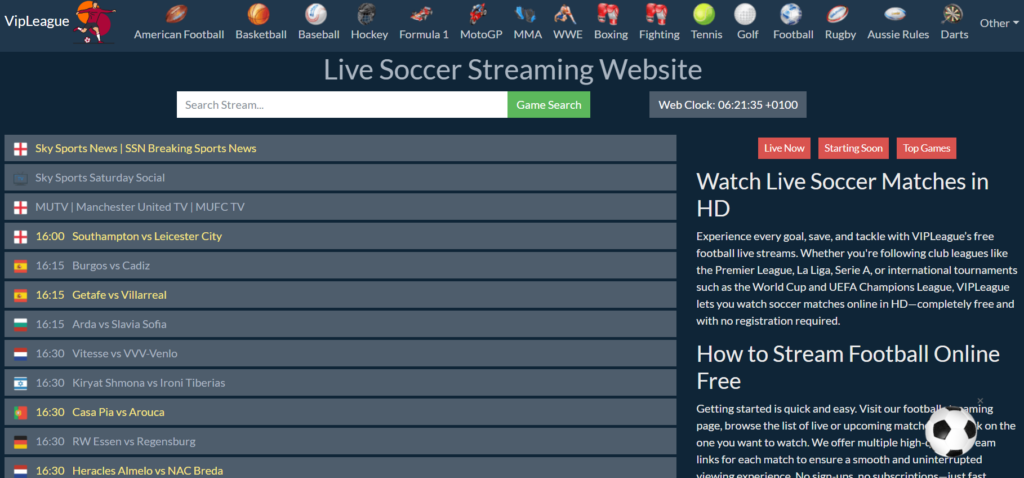Open the Baseball icon
1024x478 pixels.
[316, 14]
